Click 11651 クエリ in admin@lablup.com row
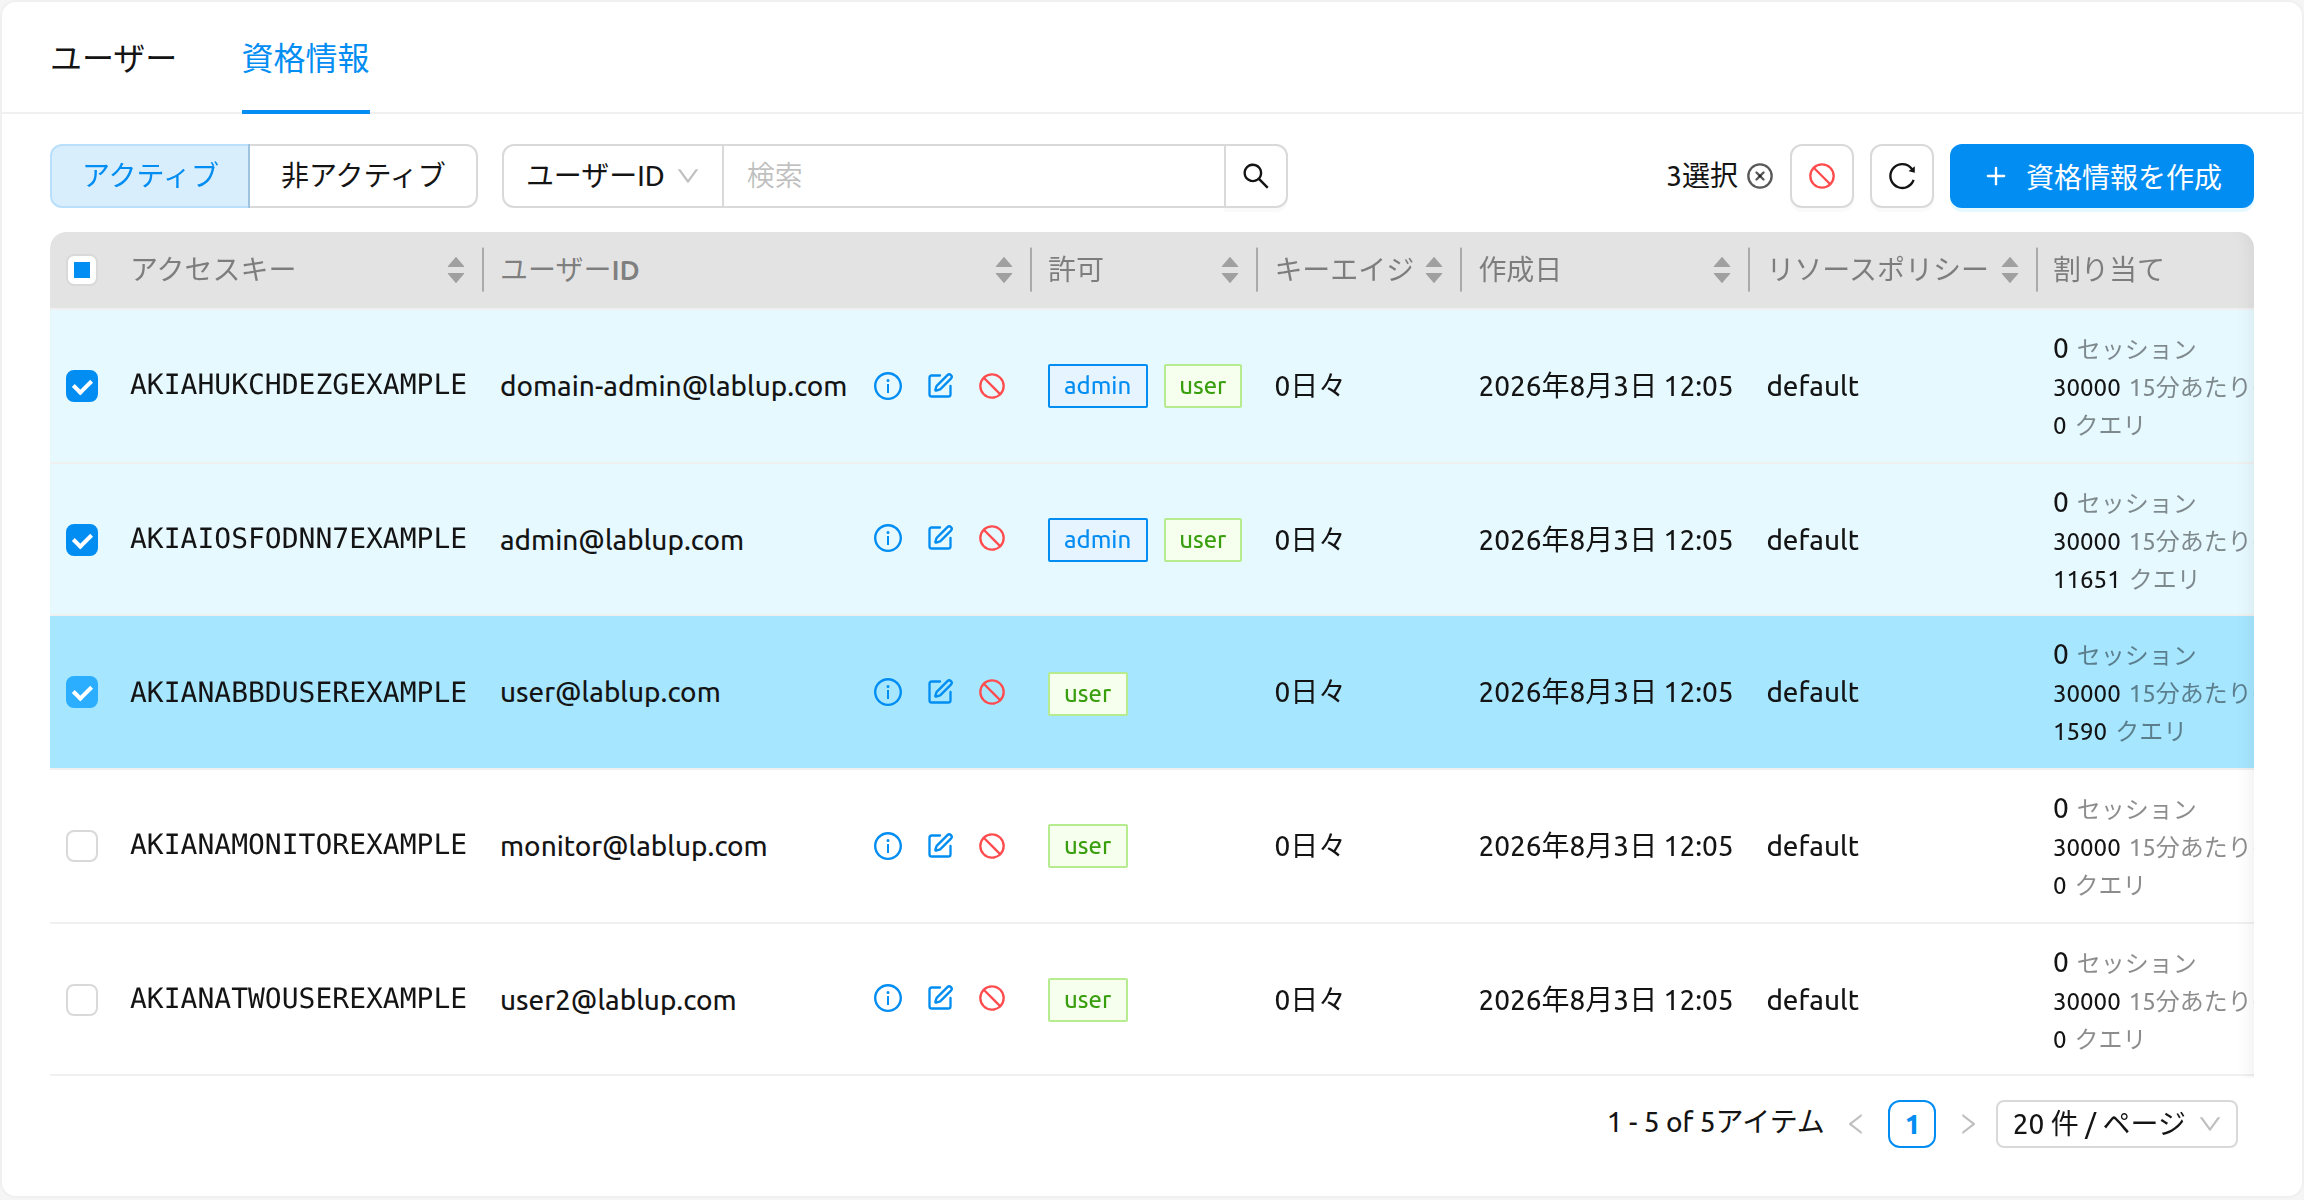Screen dimensions: 2304x1200 [2126, 580]
